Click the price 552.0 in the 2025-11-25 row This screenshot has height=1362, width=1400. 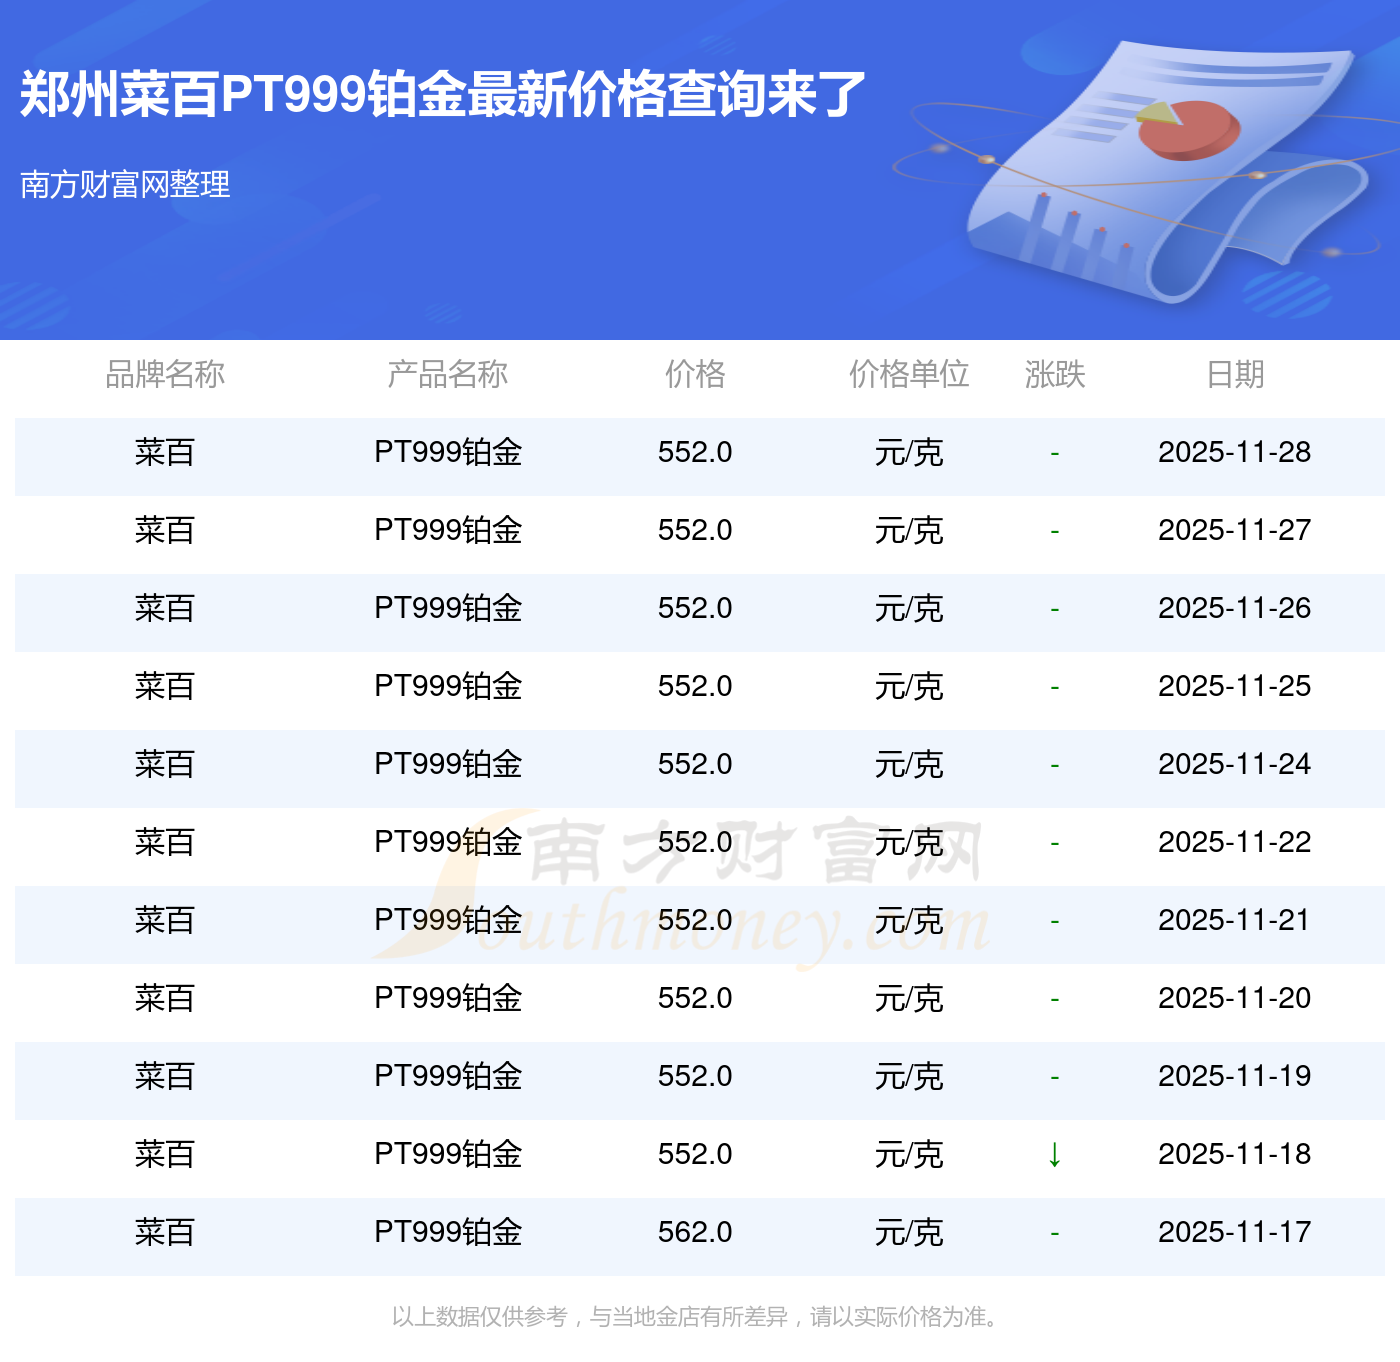[x=695, y=686]
